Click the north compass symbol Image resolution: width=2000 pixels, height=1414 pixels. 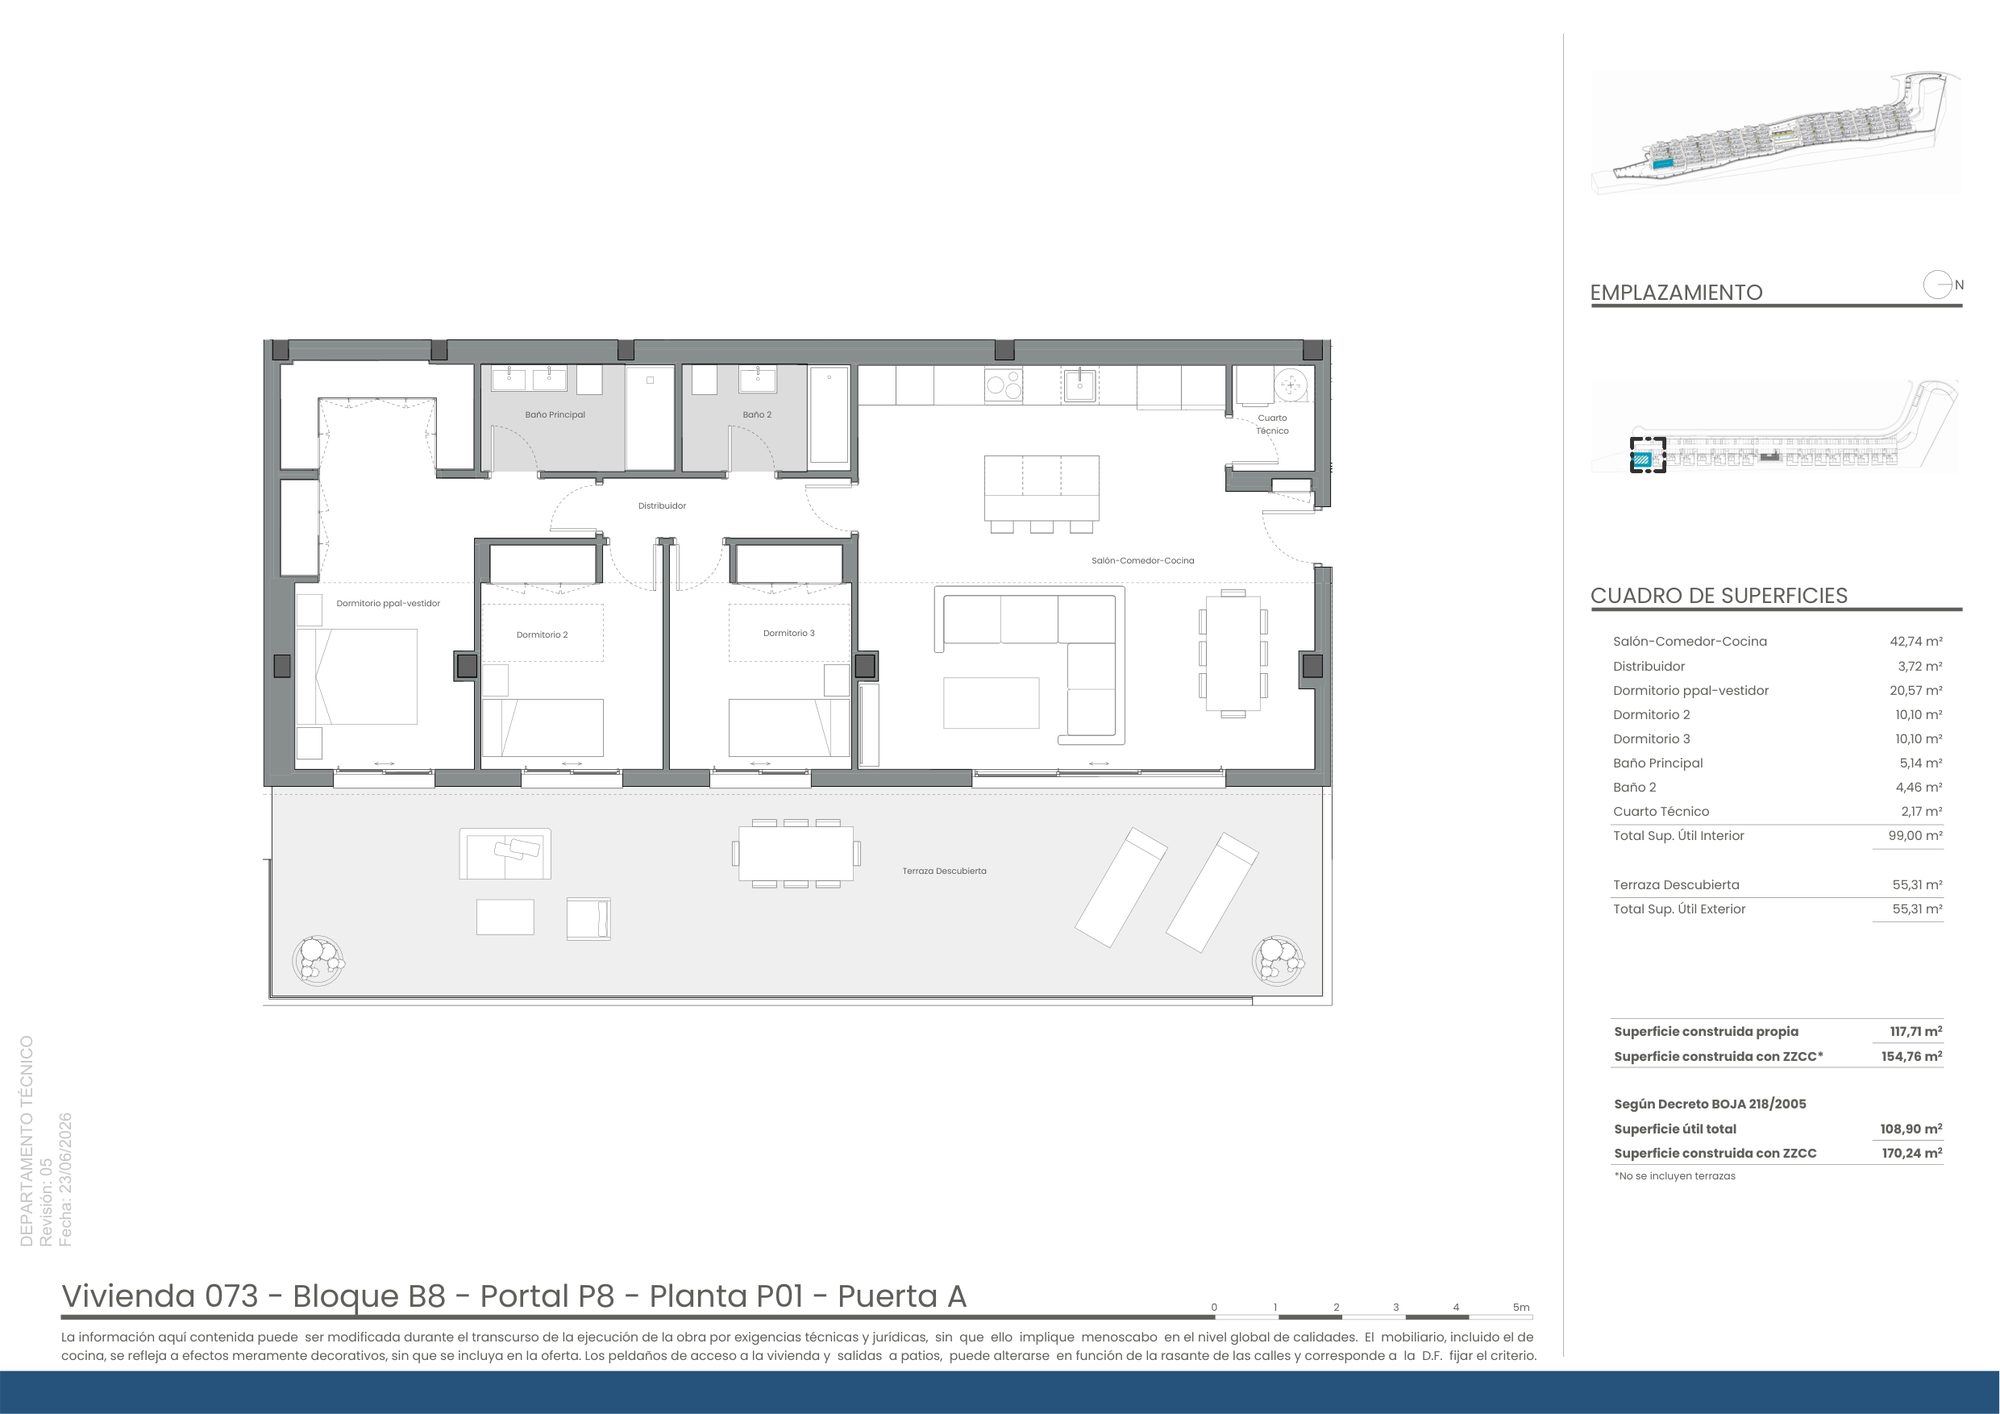point(1942,285)
